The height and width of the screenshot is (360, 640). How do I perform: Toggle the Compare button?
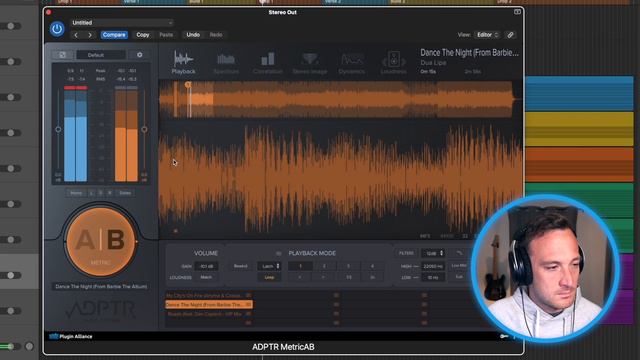pos(114,35)
